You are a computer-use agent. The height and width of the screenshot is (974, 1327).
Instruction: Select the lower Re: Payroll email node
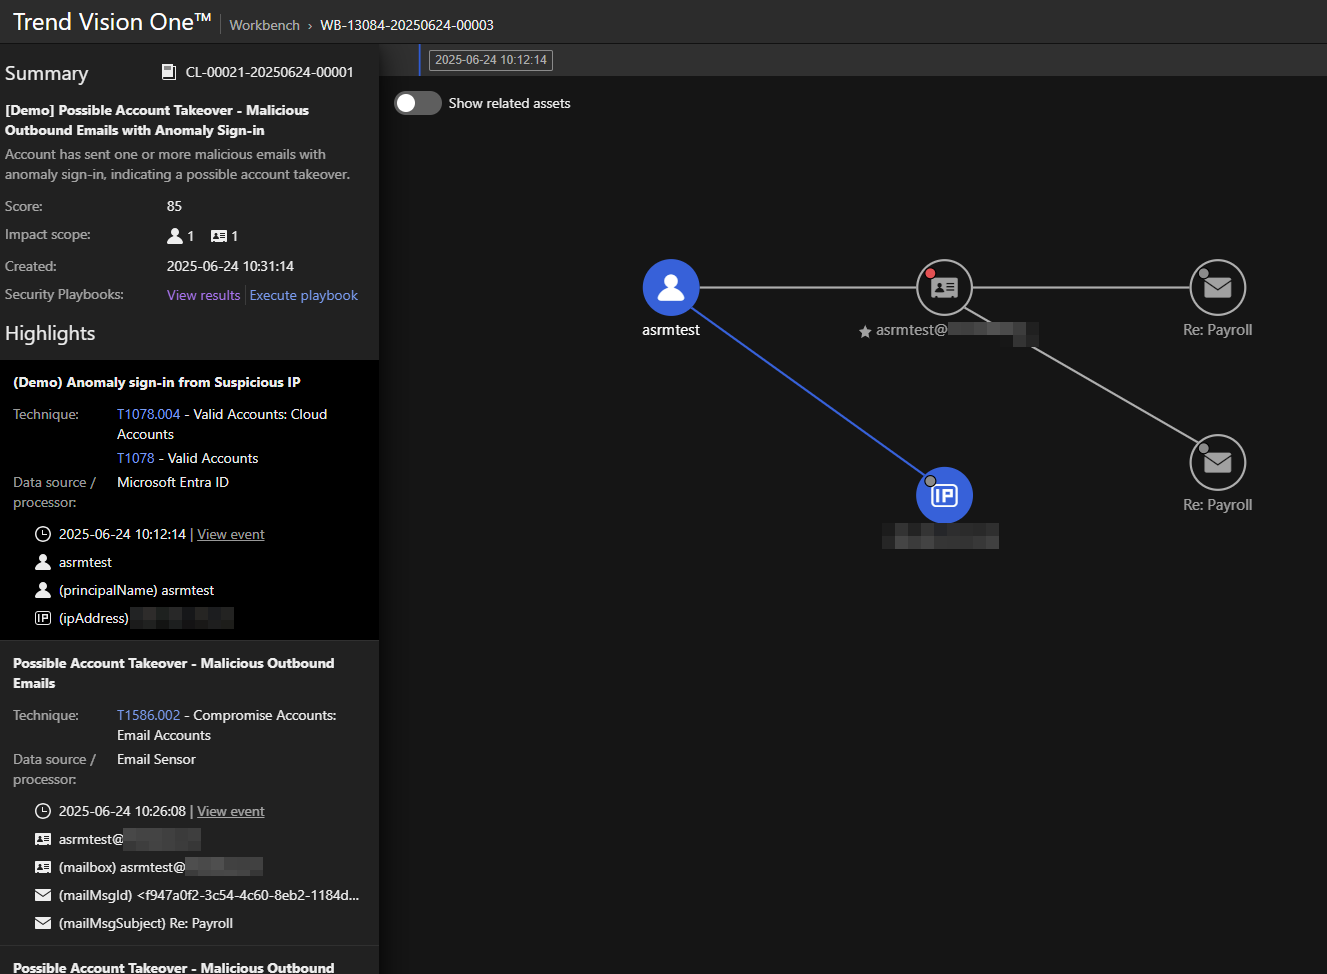click(1217, 463)
